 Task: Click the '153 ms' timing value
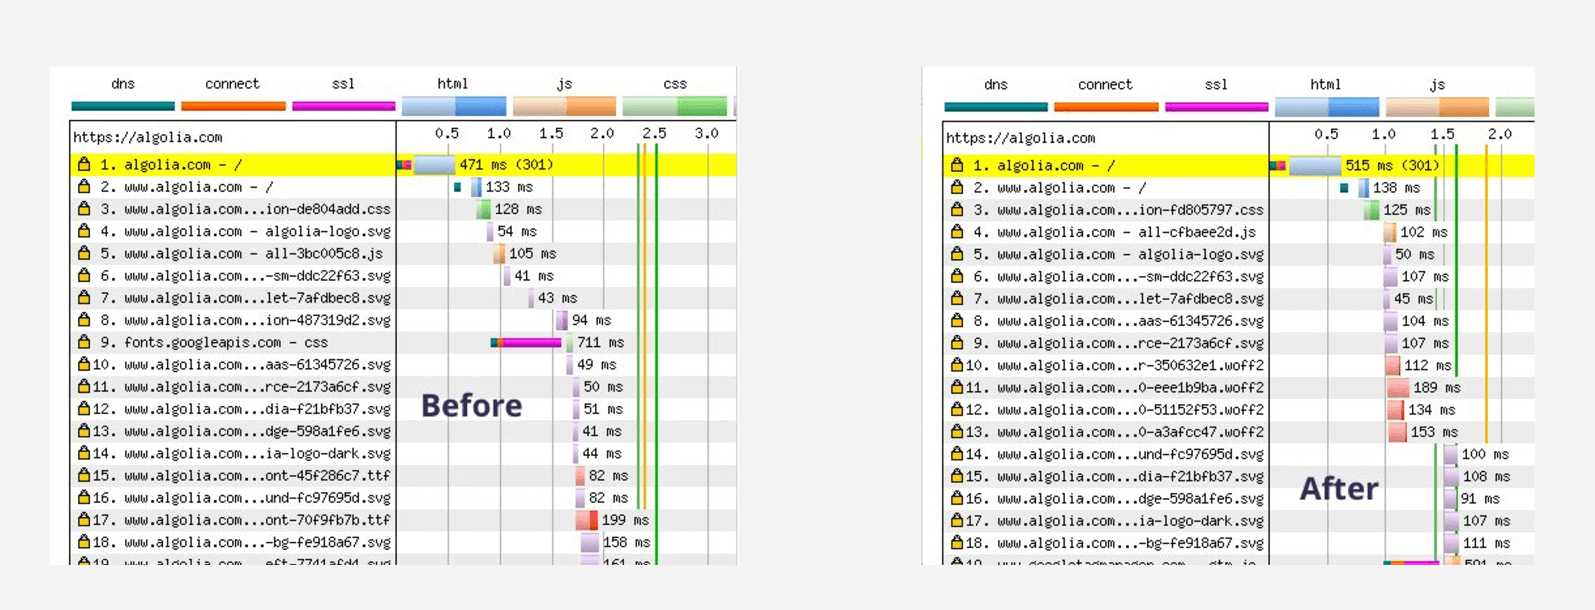pos(1434,432)
